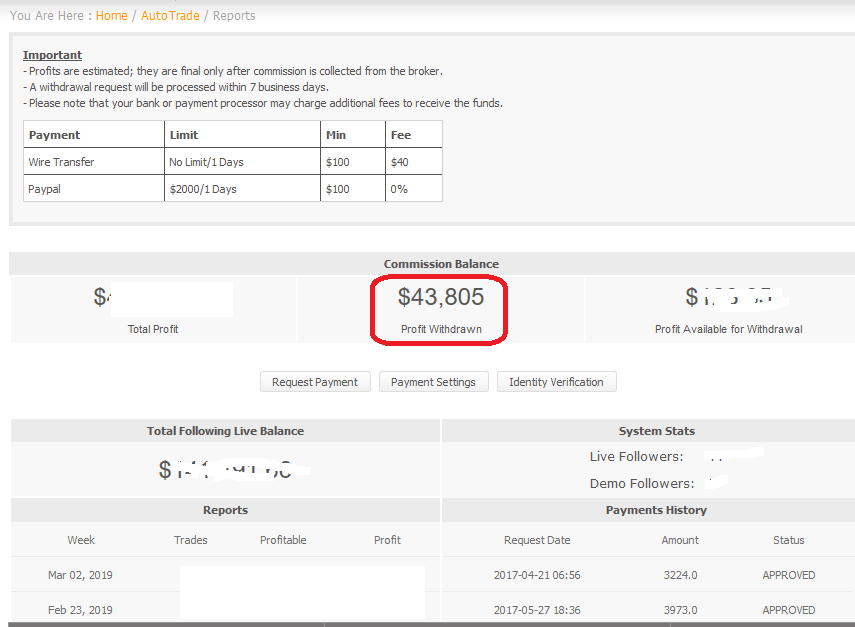Select the Wire Transfer payment row
Viewport: 855px width, 627px height.
tap(62, 162)
